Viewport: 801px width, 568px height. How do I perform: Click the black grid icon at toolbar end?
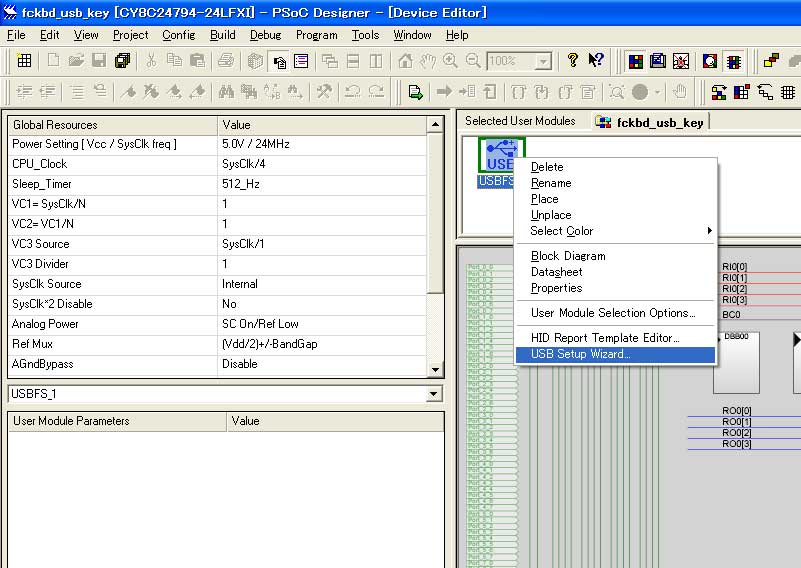click(x=788, y=92)
